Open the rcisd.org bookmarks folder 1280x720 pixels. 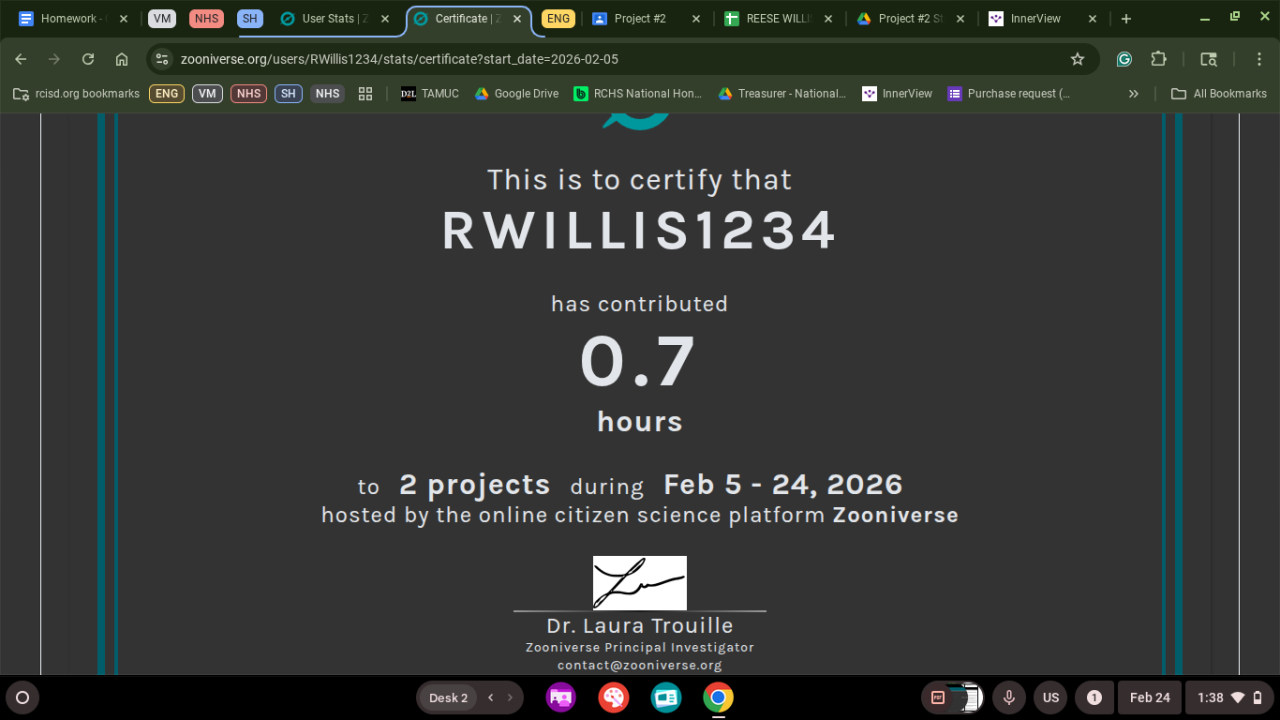(x=76, y=93)
